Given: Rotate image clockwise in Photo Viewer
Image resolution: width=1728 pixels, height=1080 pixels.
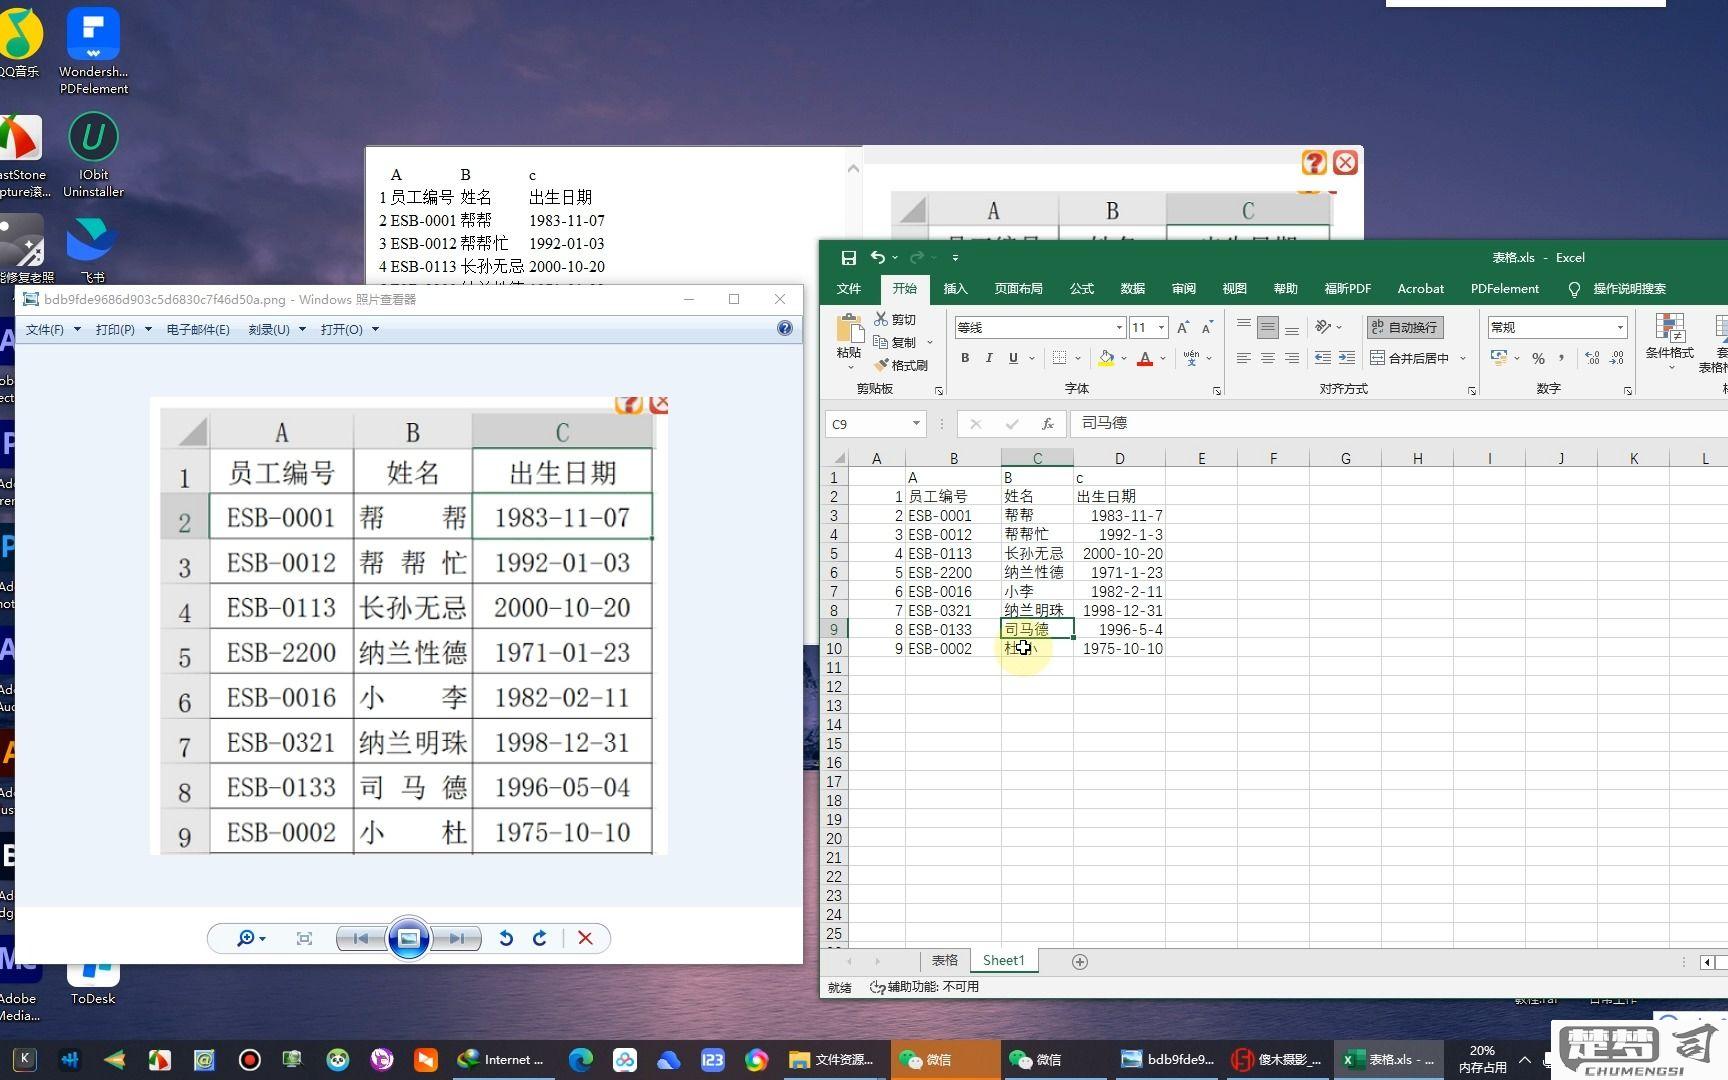Looking at the screenshot, I should tap(540, 938).
